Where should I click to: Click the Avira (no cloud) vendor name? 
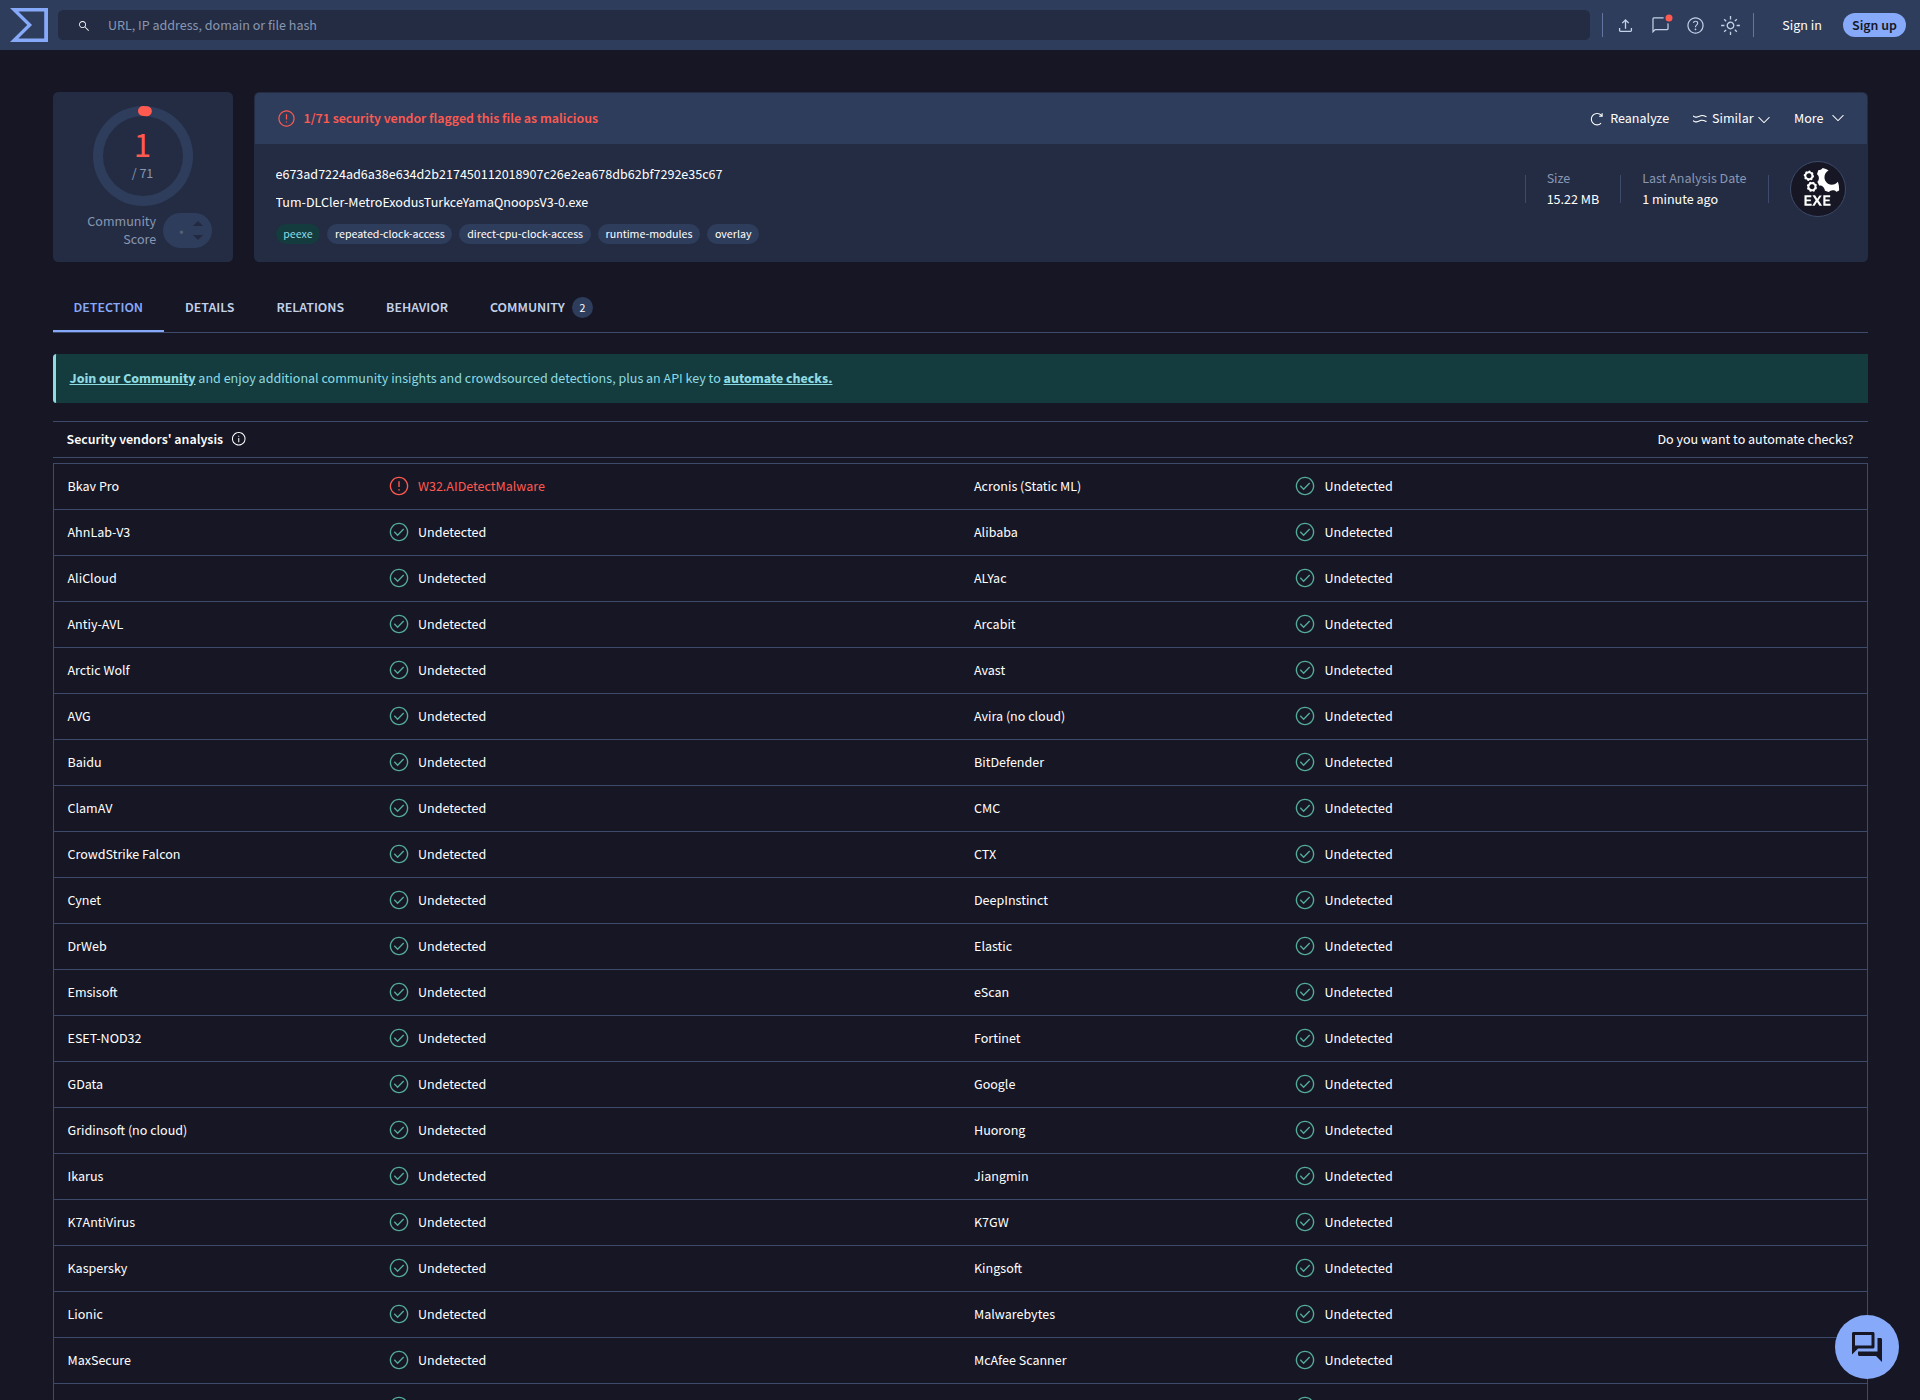[1019, 717]
